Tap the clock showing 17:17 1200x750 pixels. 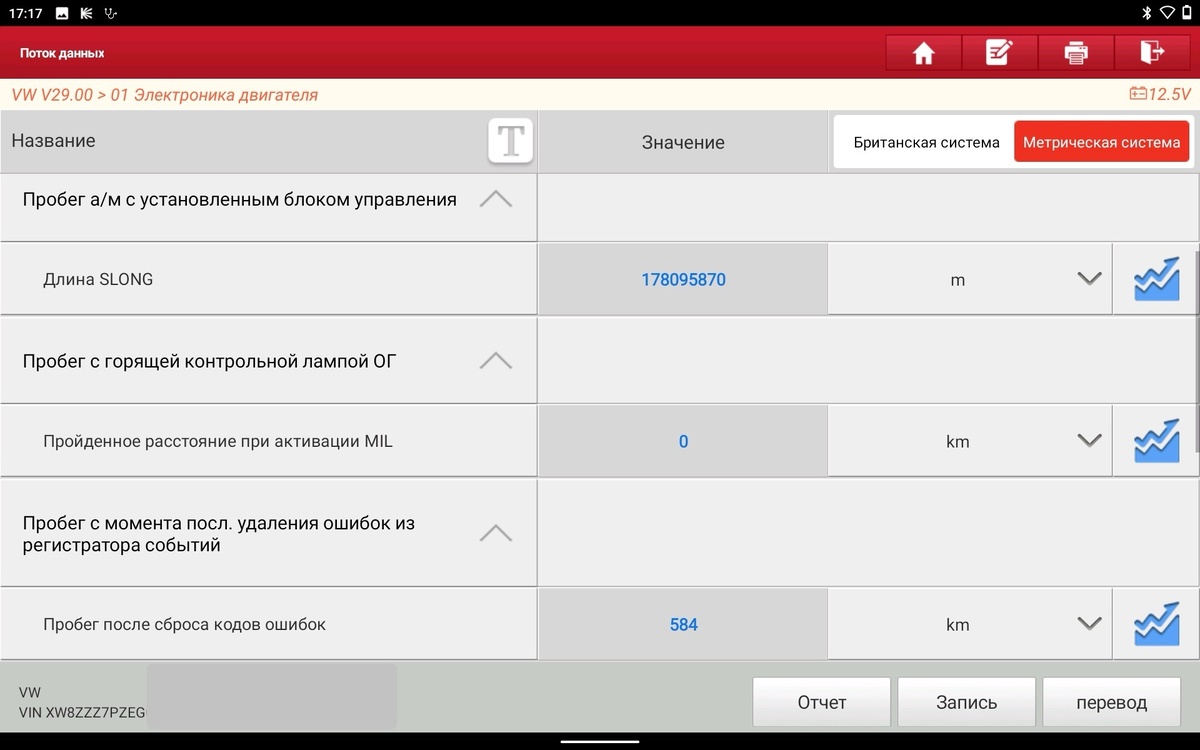[26, 13]
